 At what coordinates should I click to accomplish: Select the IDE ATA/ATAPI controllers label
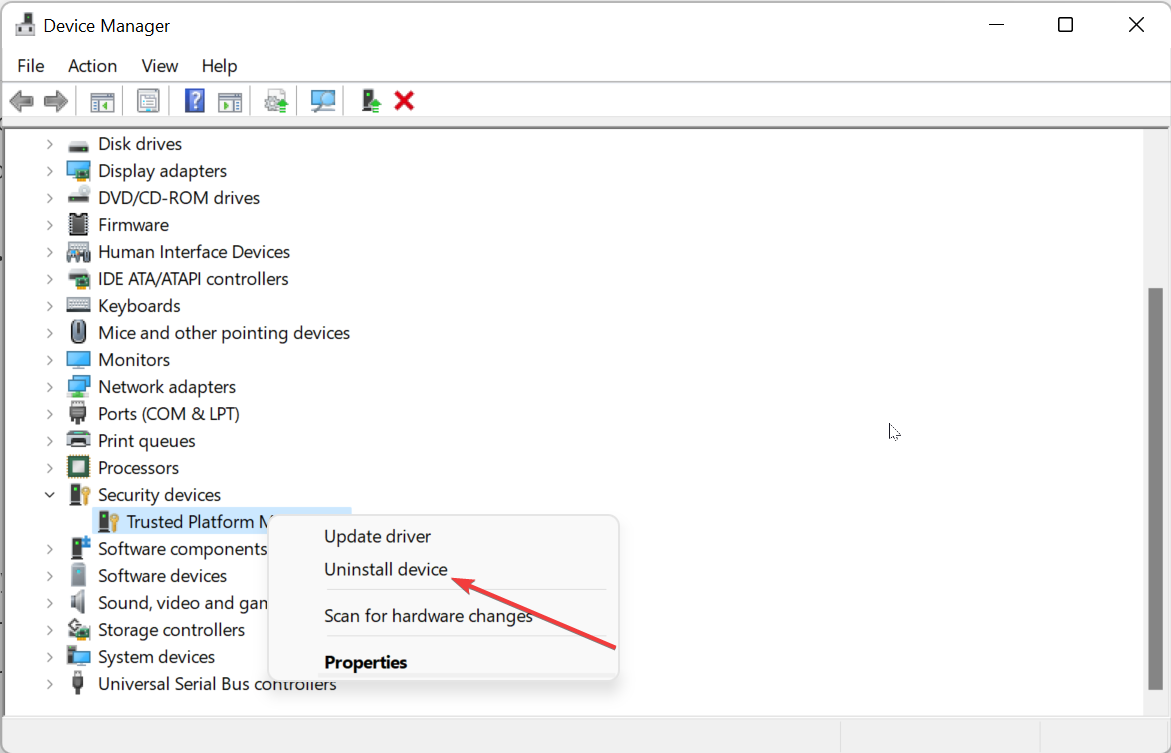[x=193, y=279]
